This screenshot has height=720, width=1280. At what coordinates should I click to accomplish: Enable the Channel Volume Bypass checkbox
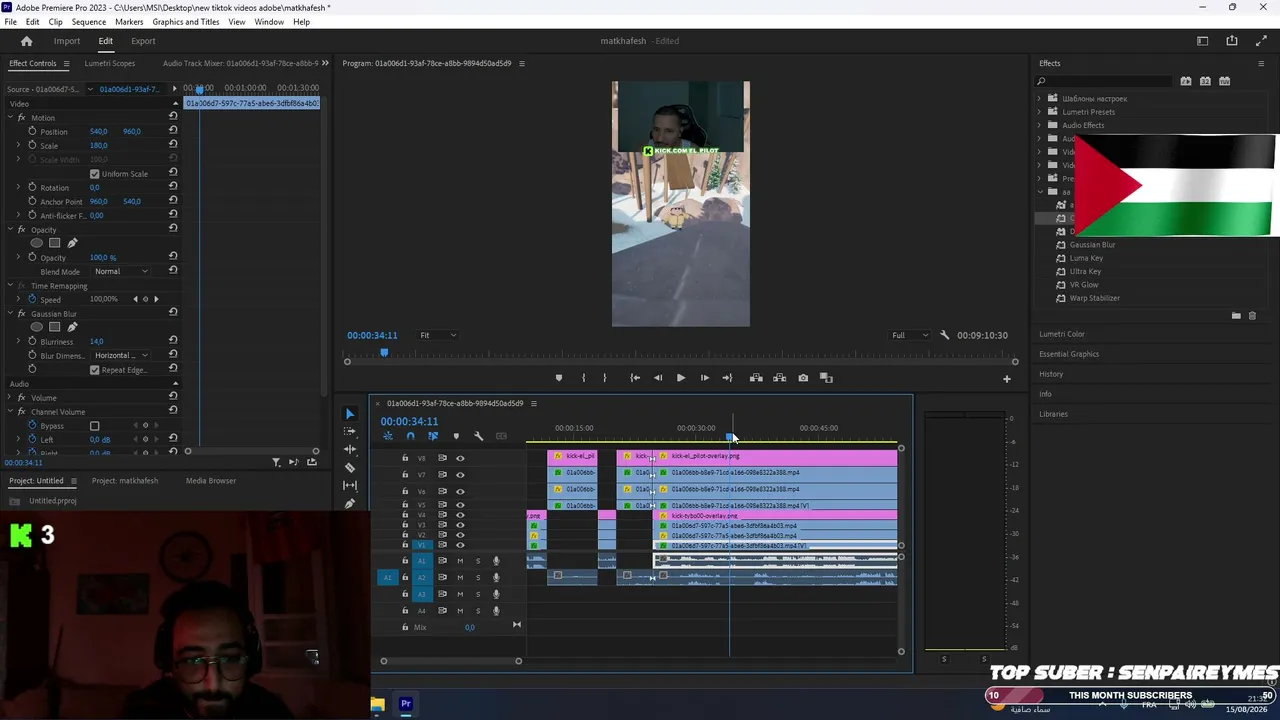point(95,426)
